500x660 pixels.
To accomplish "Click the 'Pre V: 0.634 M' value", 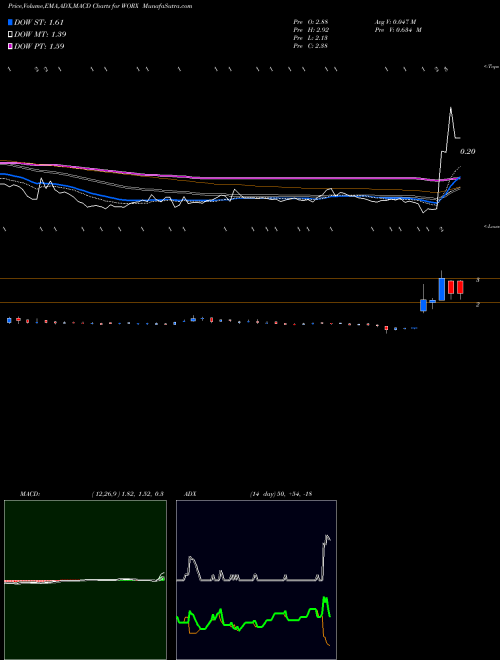I will (398, 30).
